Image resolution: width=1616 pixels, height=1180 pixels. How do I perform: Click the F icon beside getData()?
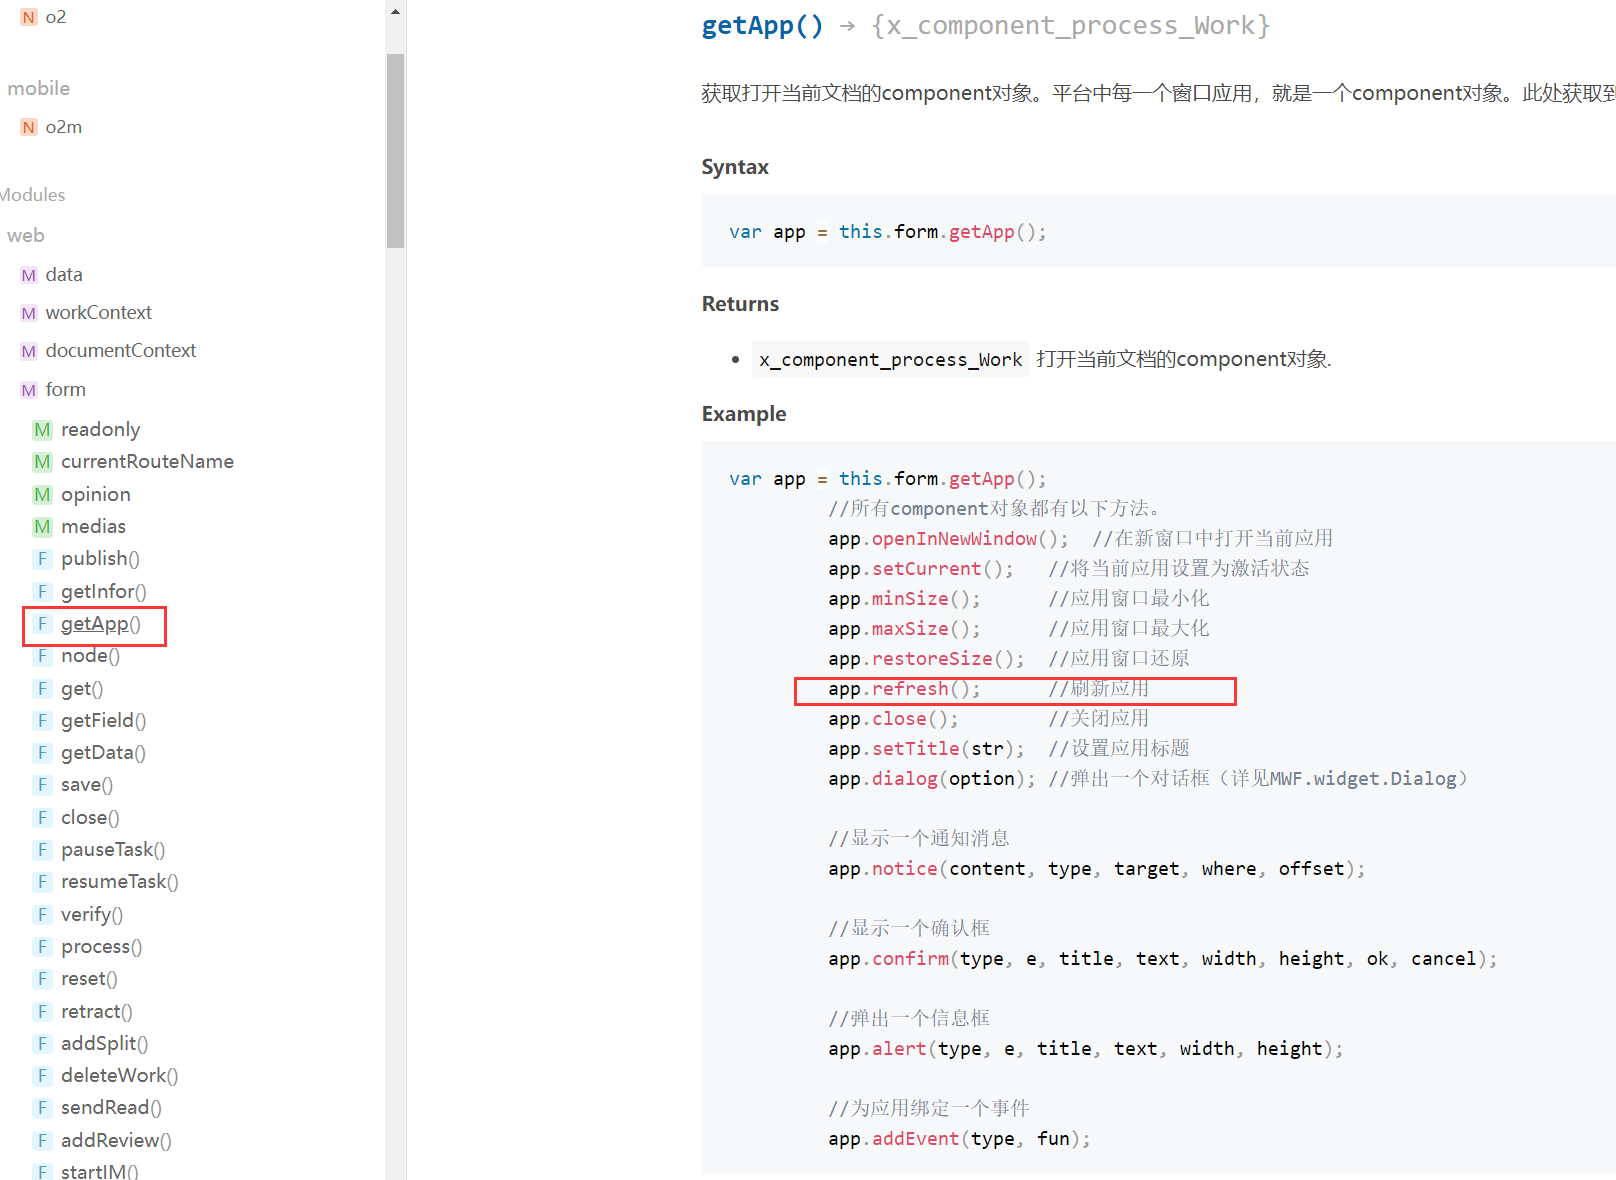point(42,753)
